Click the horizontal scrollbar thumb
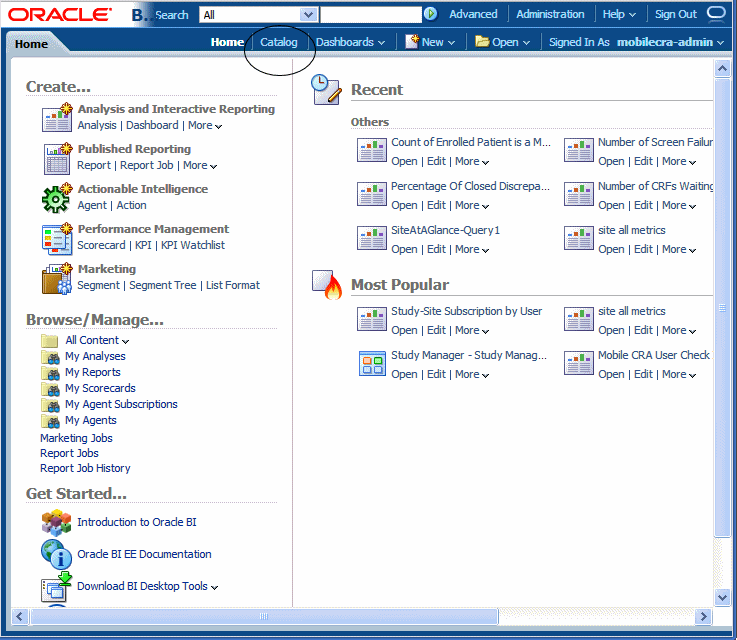 (x=264, y=616)
